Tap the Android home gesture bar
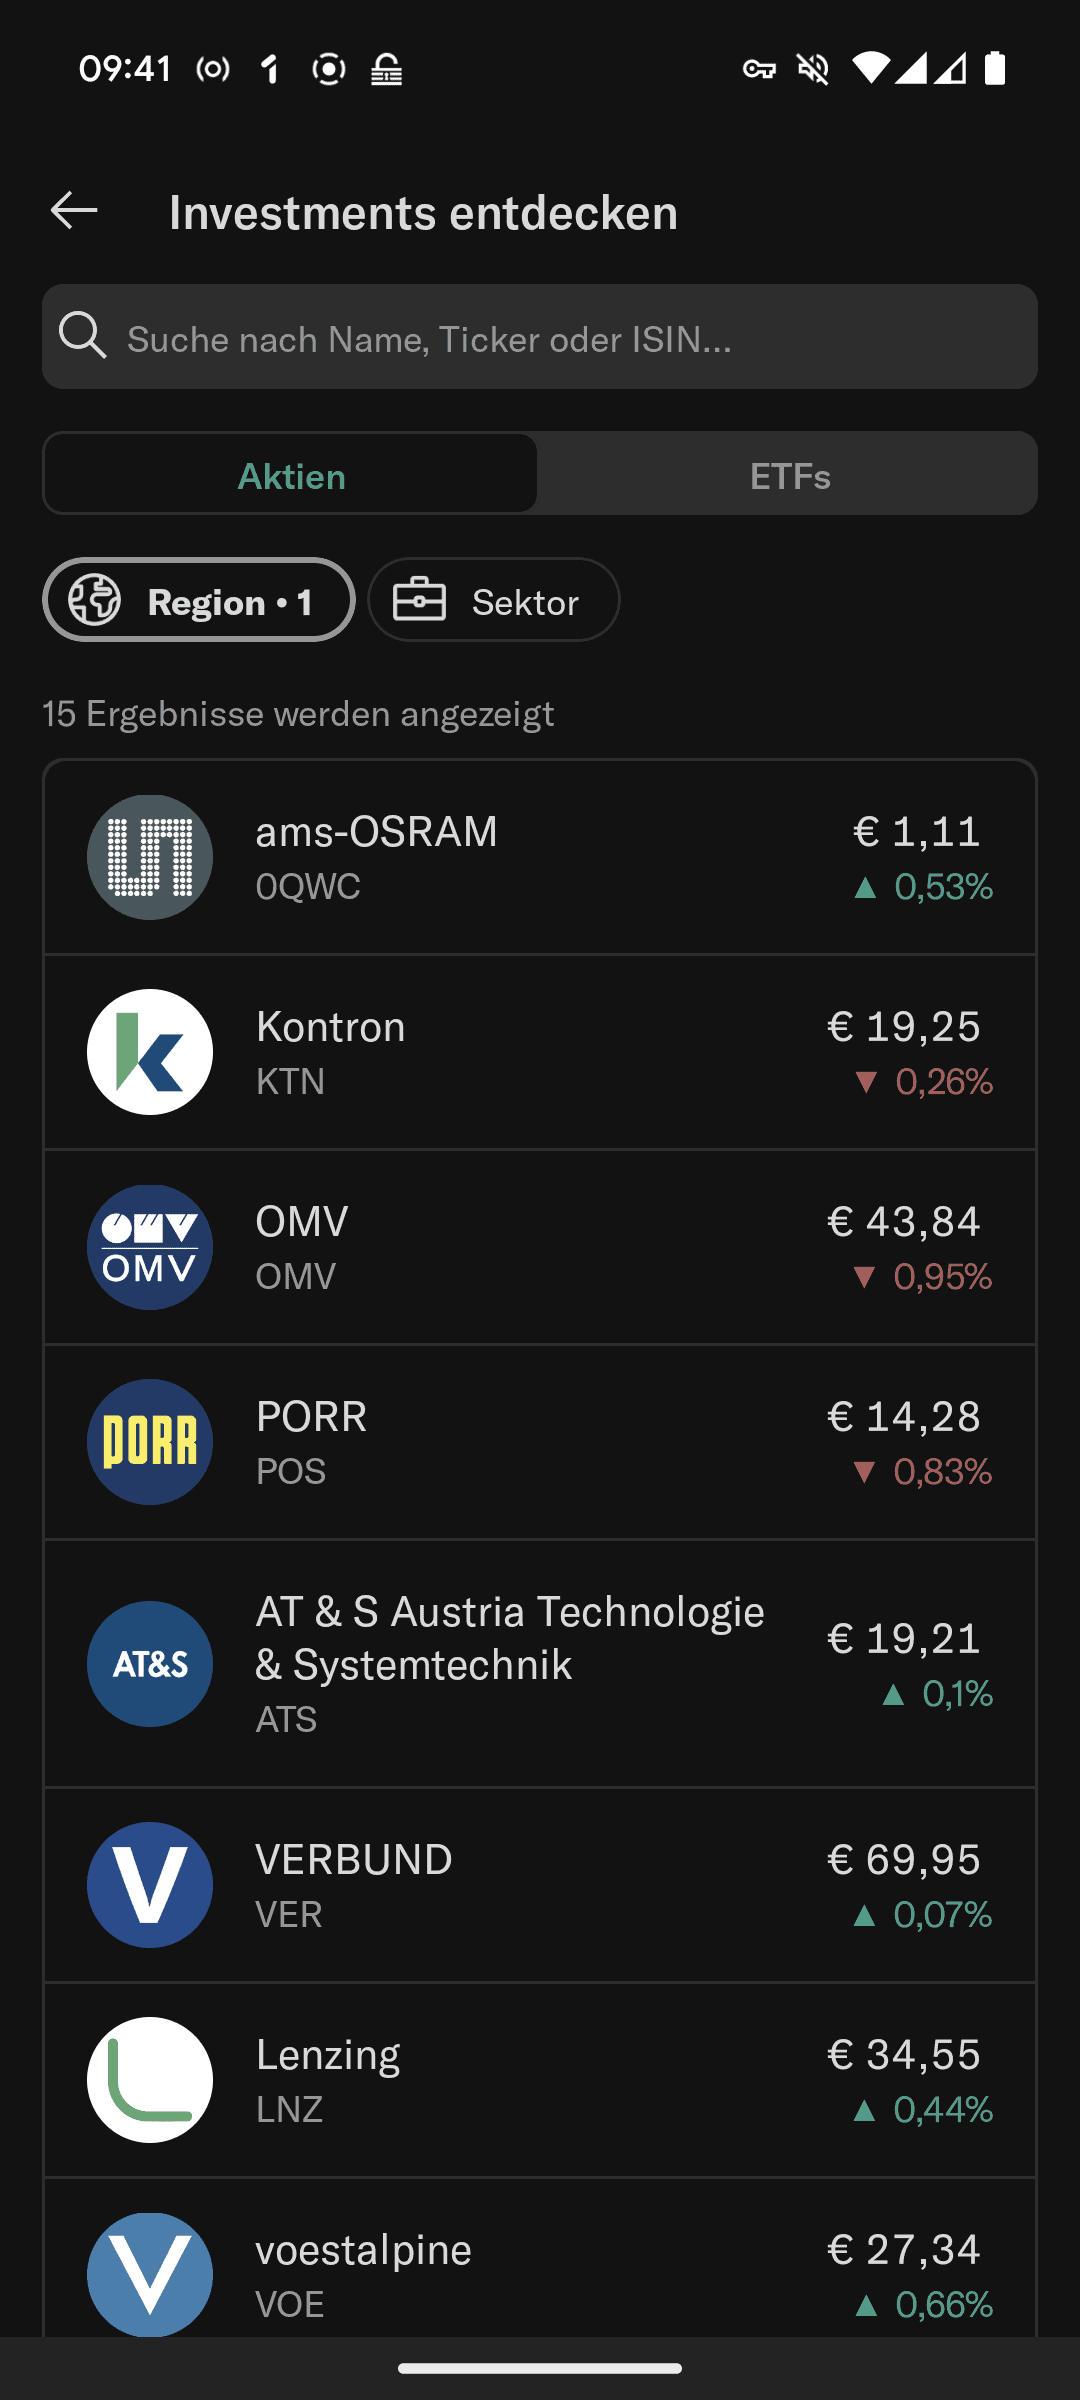The image size is (1080, 2400). click(x=540, y=2368)
